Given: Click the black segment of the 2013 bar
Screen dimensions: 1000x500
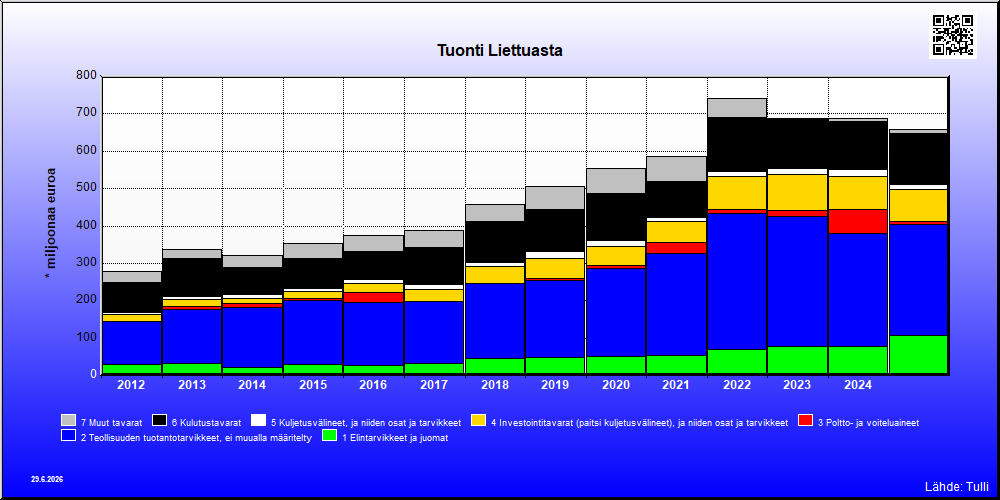Looking at the screenshot, I should tap(193, 277).
